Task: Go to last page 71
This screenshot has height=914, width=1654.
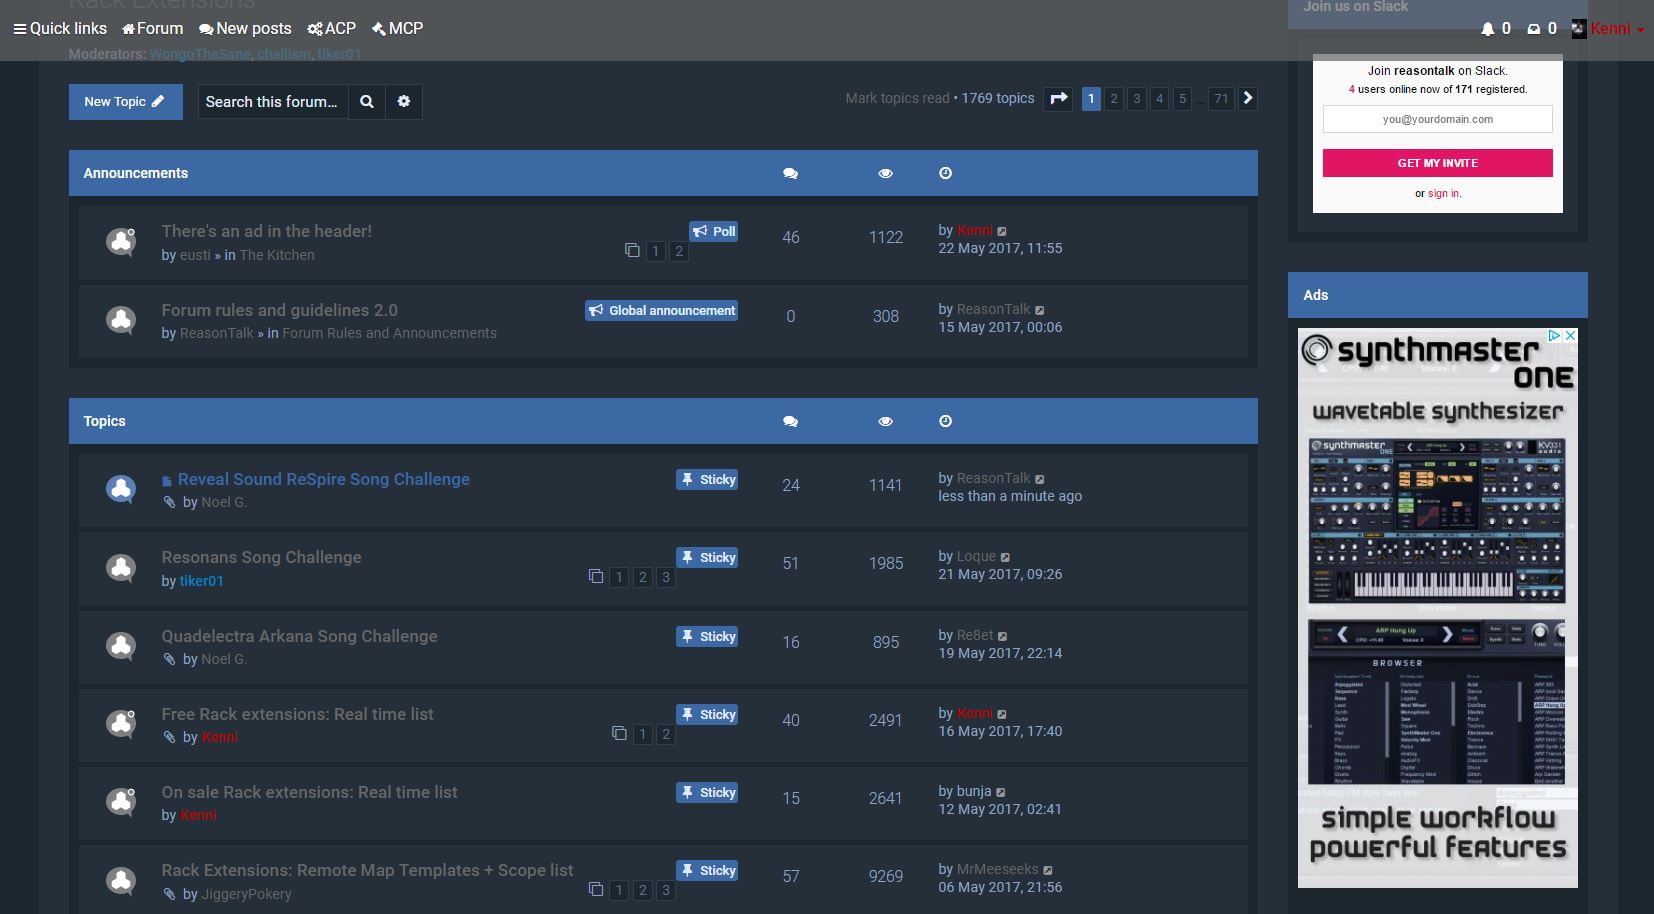Action: tap(1221, 98)
